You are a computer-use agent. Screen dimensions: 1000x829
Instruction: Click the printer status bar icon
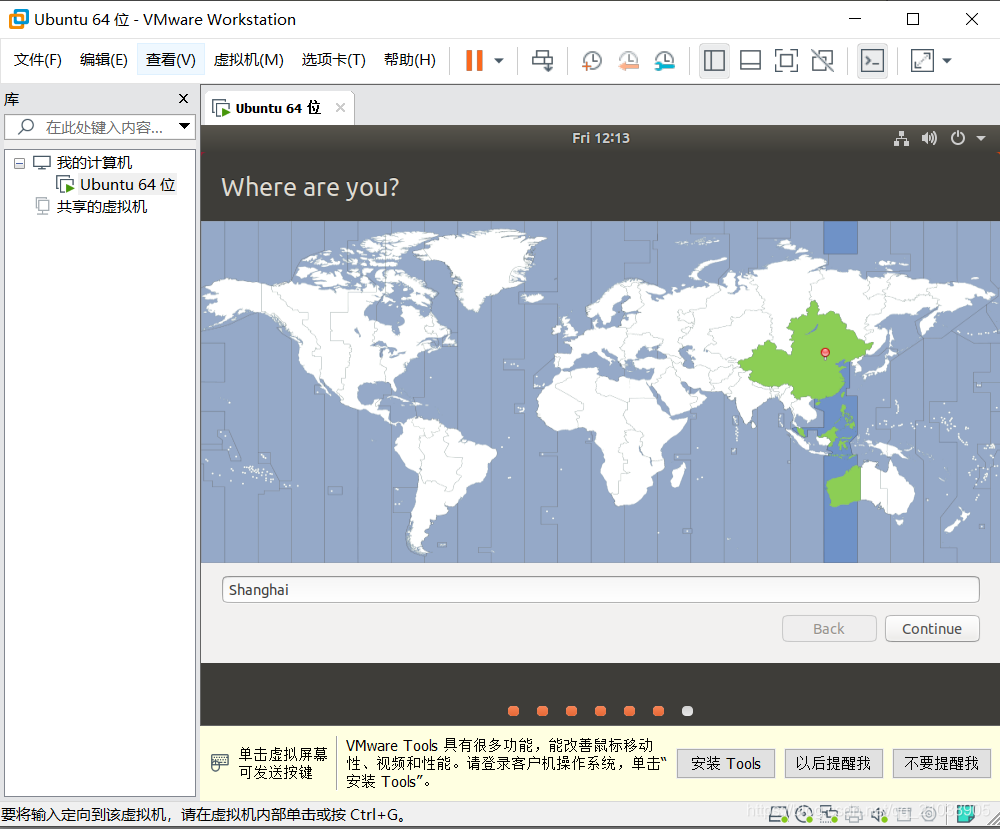(853, 814)
